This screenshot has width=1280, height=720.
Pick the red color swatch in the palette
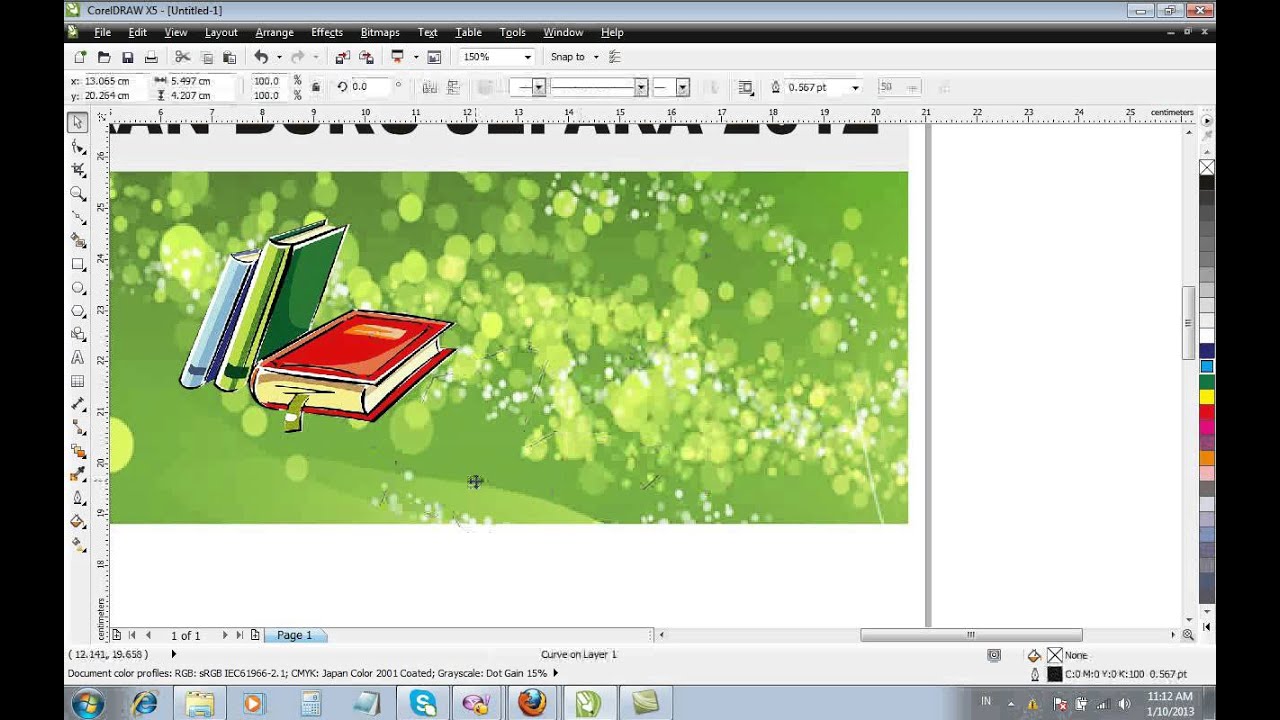[x=1207, y=412]
